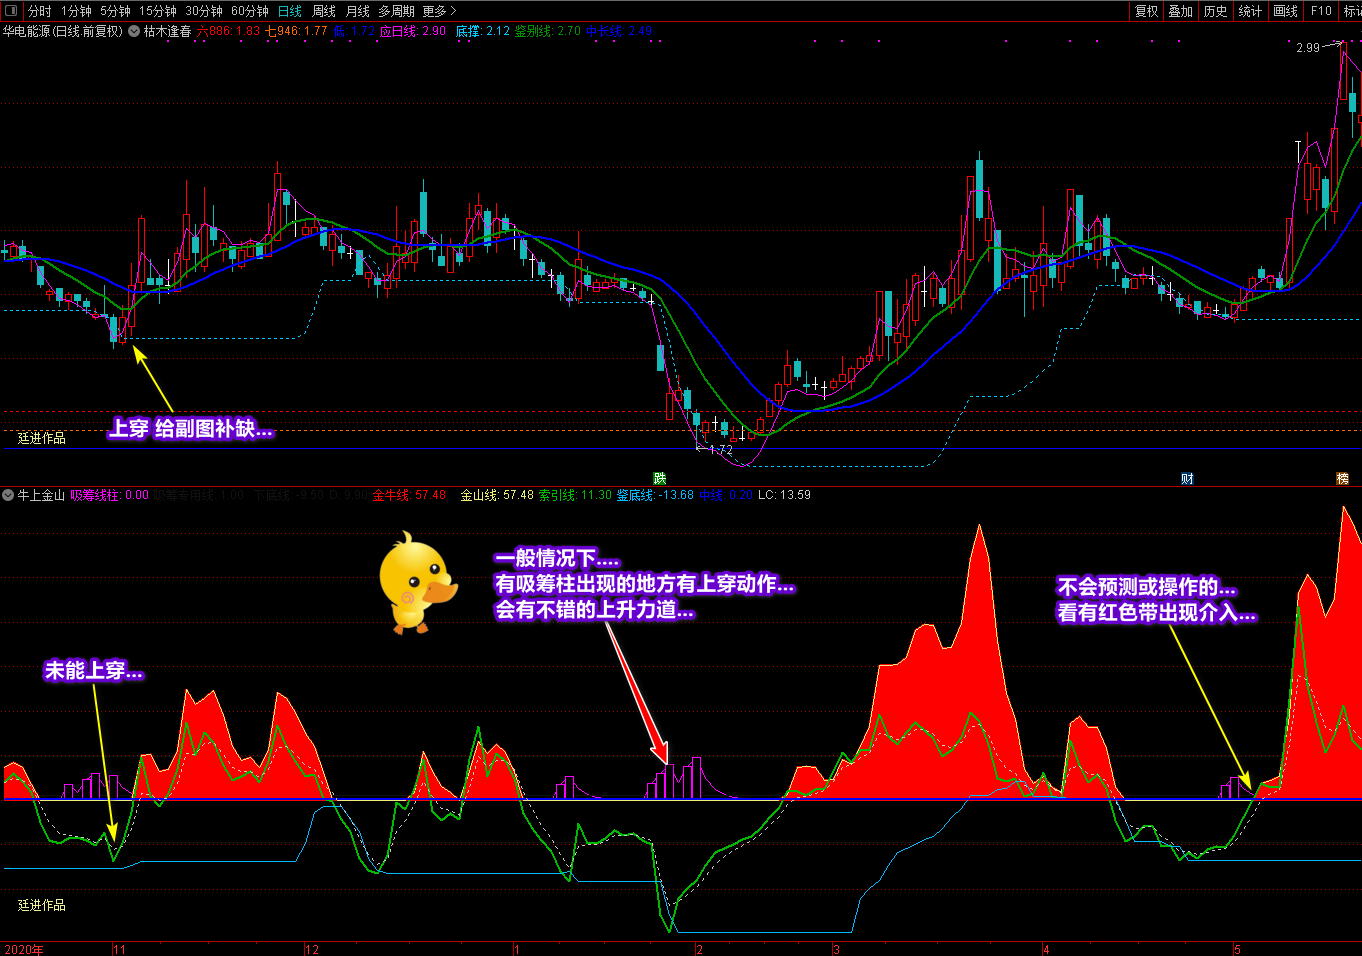1362x956 pixels.
Task: Switch to the 60分钟 period
Action: coord(249,11)
